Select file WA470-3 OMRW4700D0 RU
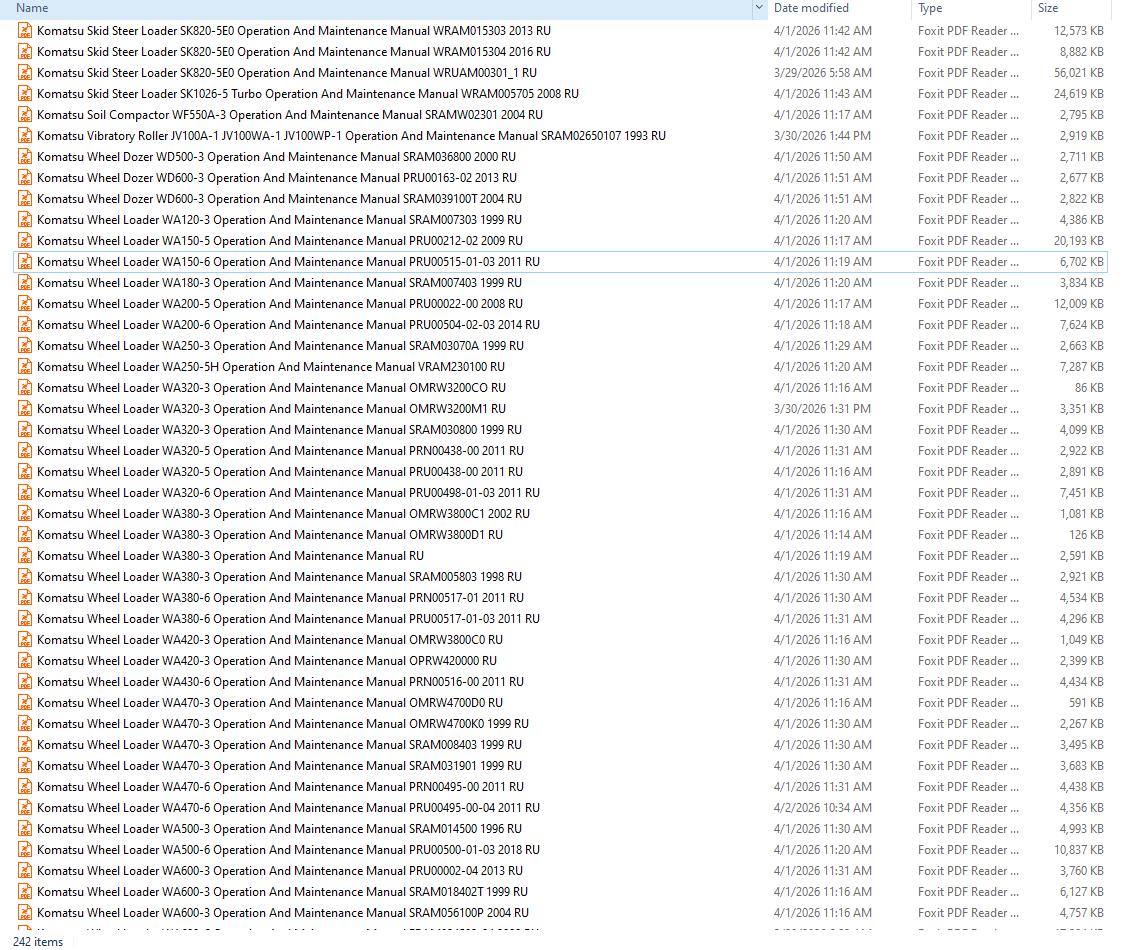Image resolution: width=1126 pixels, height=950 pixels. click(x=270, y=703)
